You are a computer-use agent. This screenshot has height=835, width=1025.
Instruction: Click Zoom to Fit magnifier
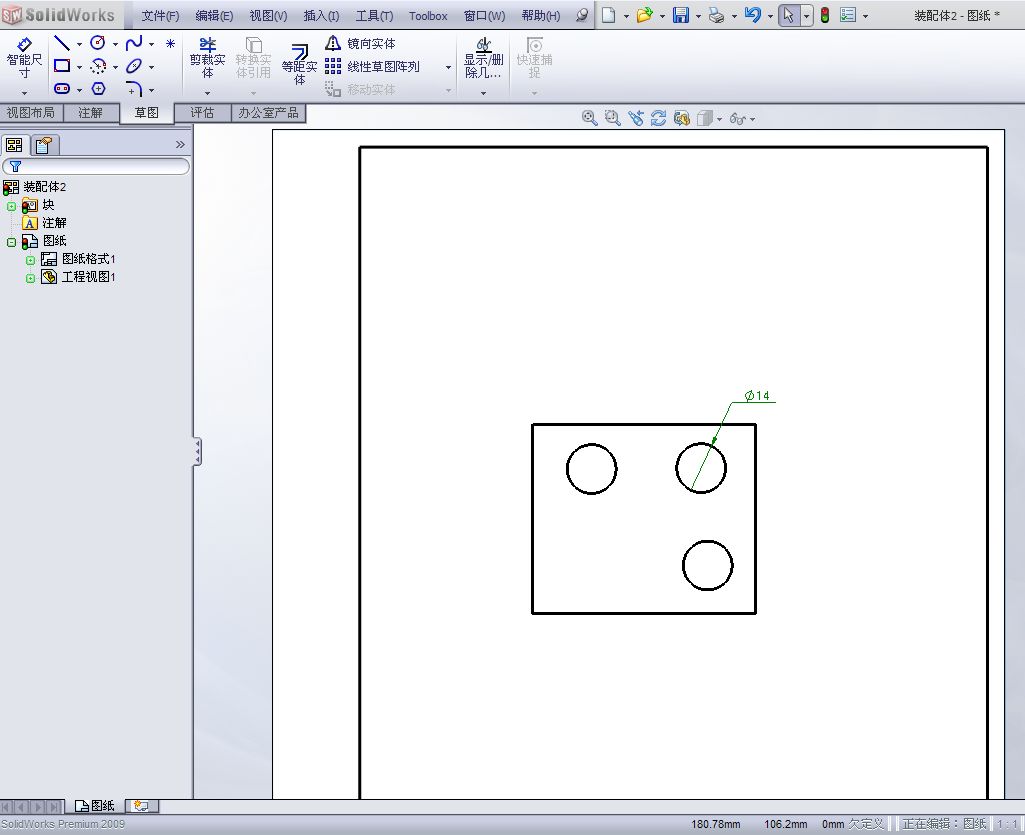tap(590, 118)
